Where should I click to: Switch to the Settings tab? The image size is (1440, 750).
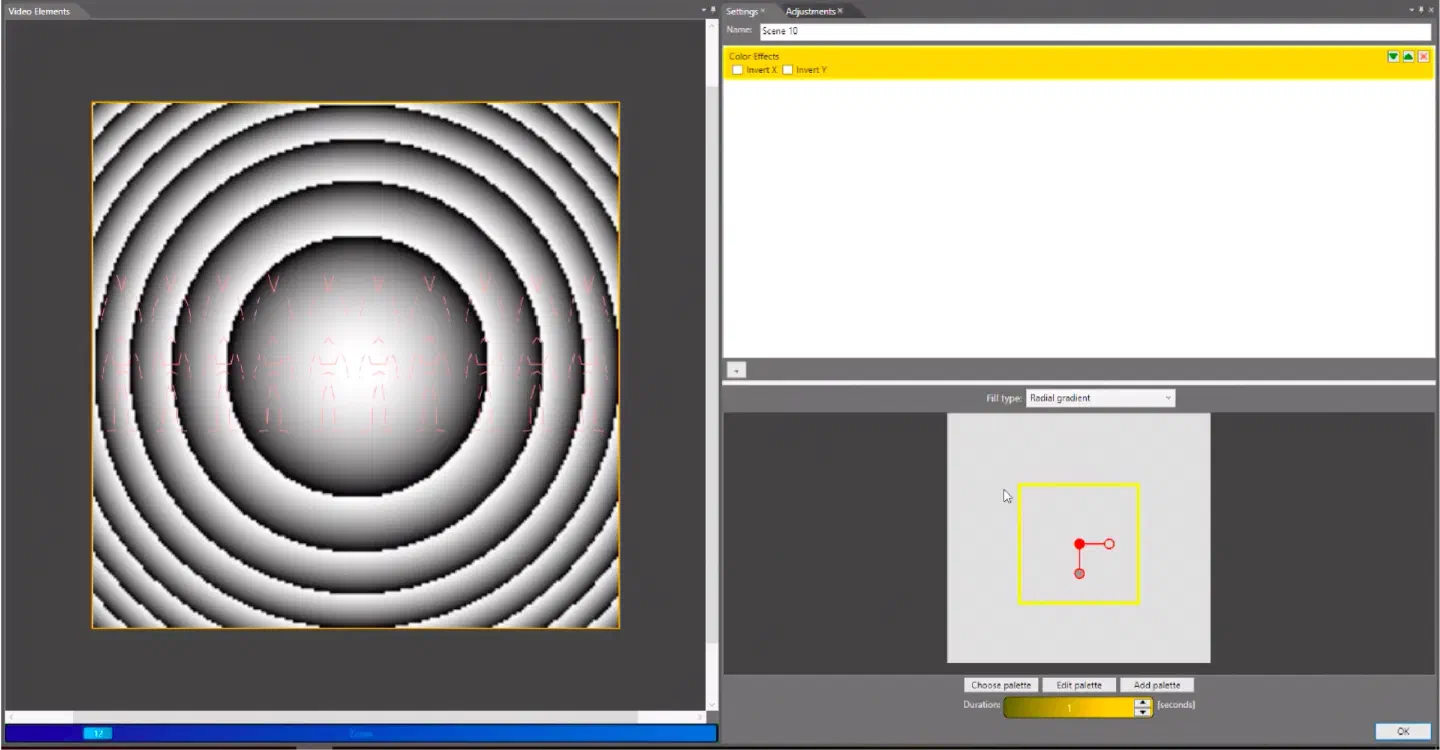click(742, 11)
